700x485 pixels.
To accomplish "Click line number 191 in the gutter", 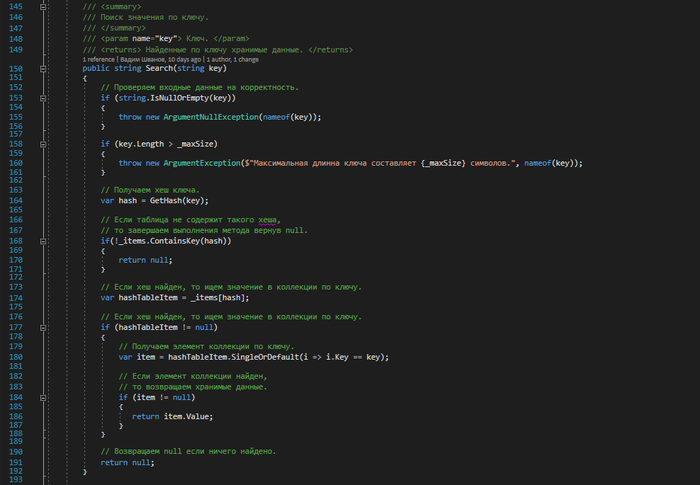I will 15,462.
